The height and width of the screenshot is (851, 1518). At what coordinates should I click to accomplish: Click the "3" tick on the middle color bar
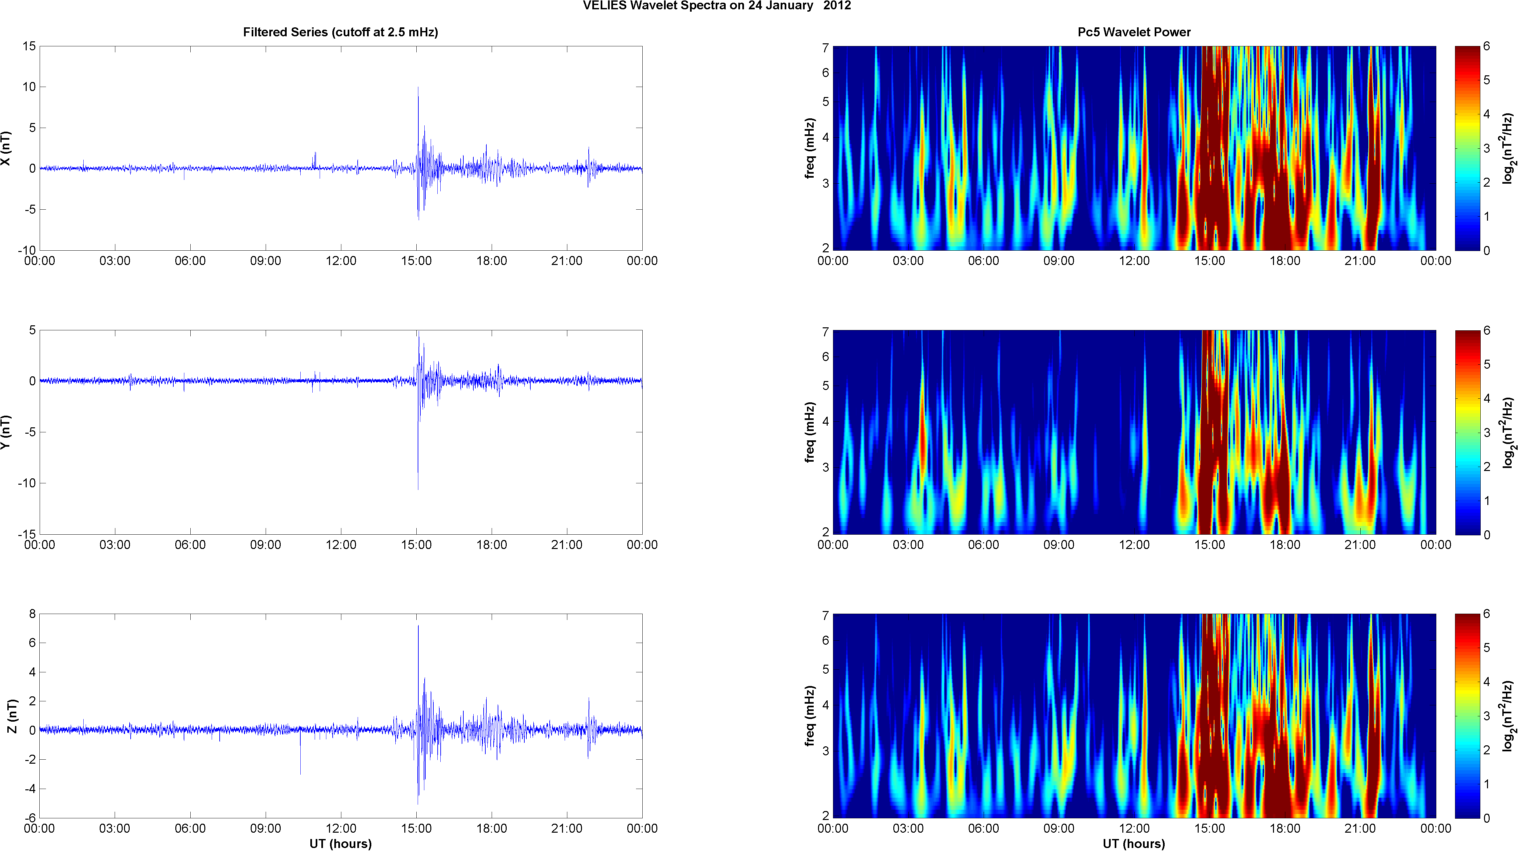(x=1487, y=432)
